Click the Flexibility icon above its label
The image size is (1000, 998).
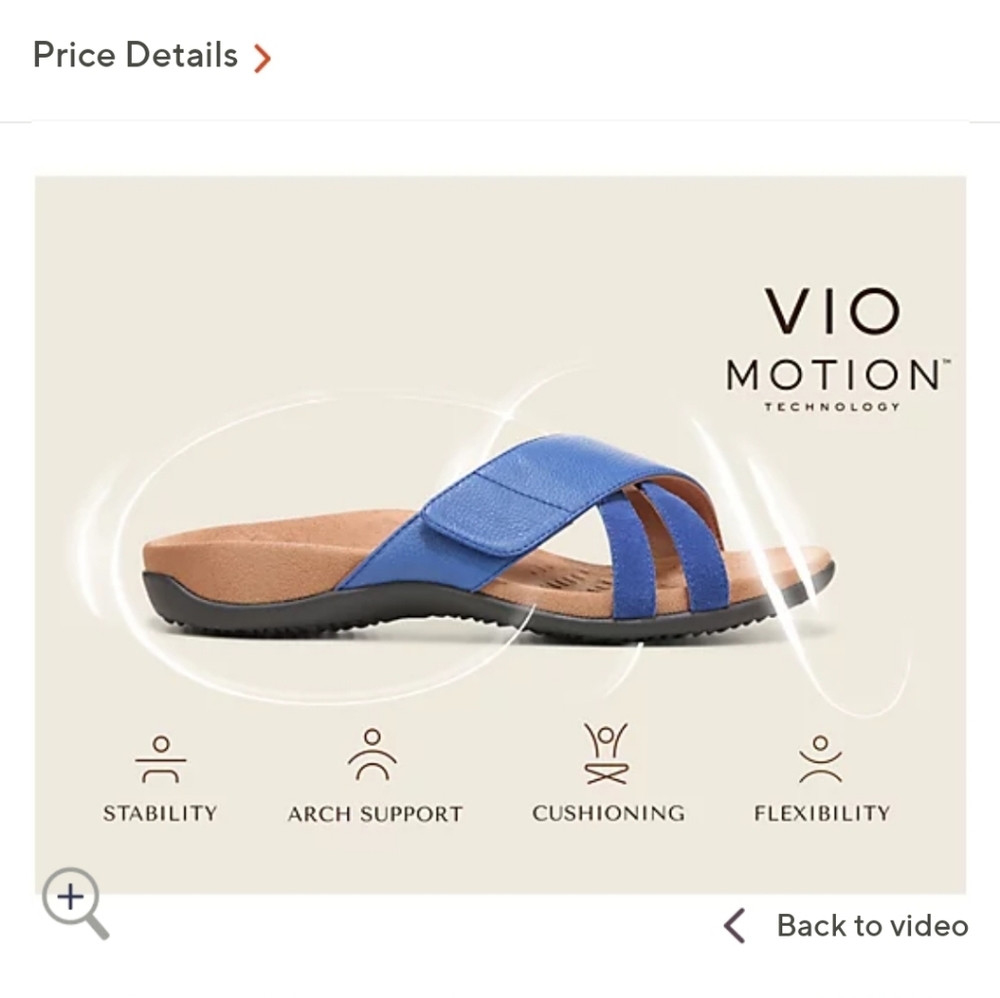(x=822, y=760)
